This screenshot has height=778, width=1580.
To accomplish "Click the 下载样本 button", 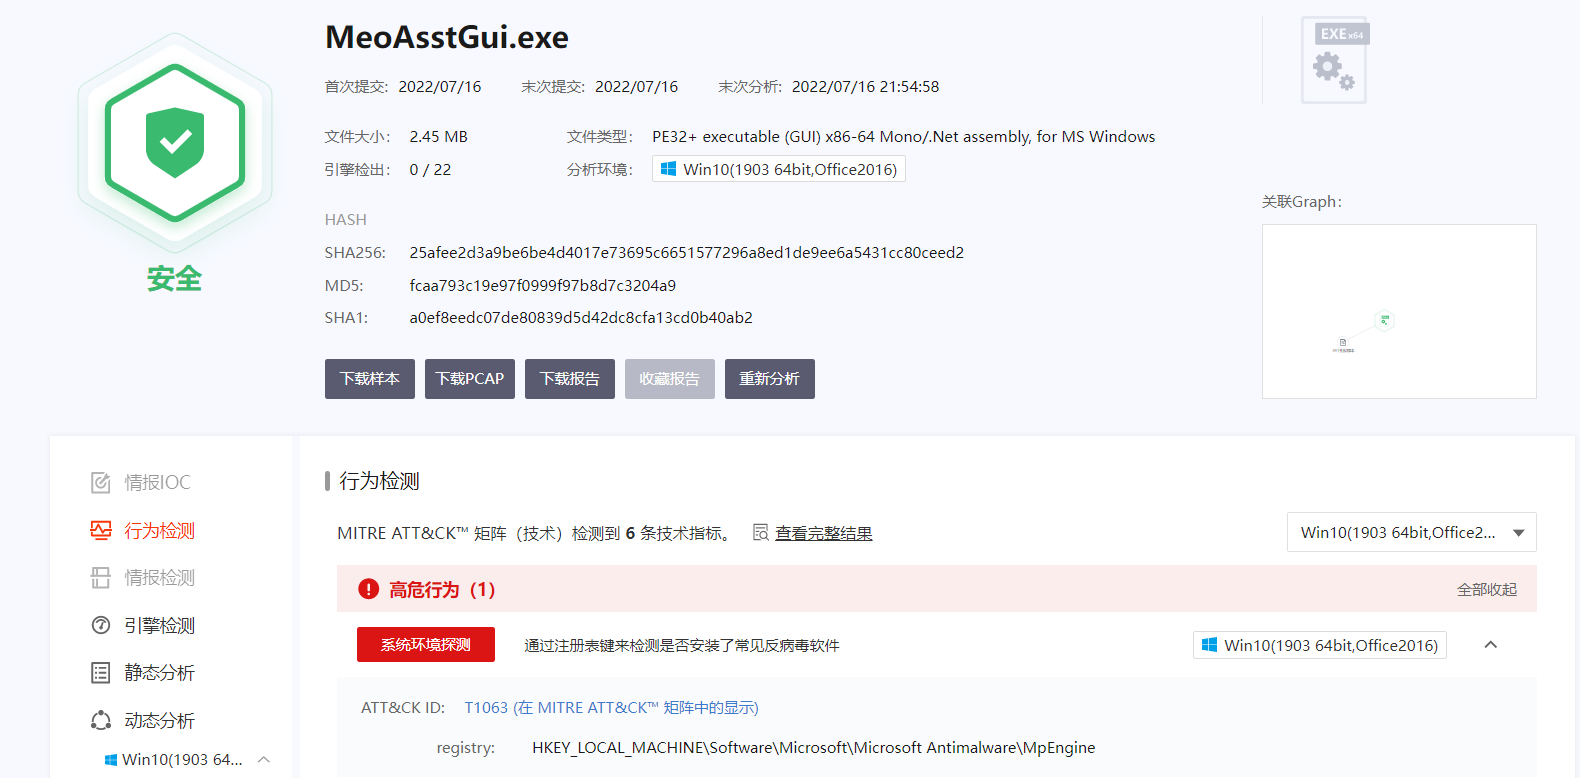I will 370,379.
